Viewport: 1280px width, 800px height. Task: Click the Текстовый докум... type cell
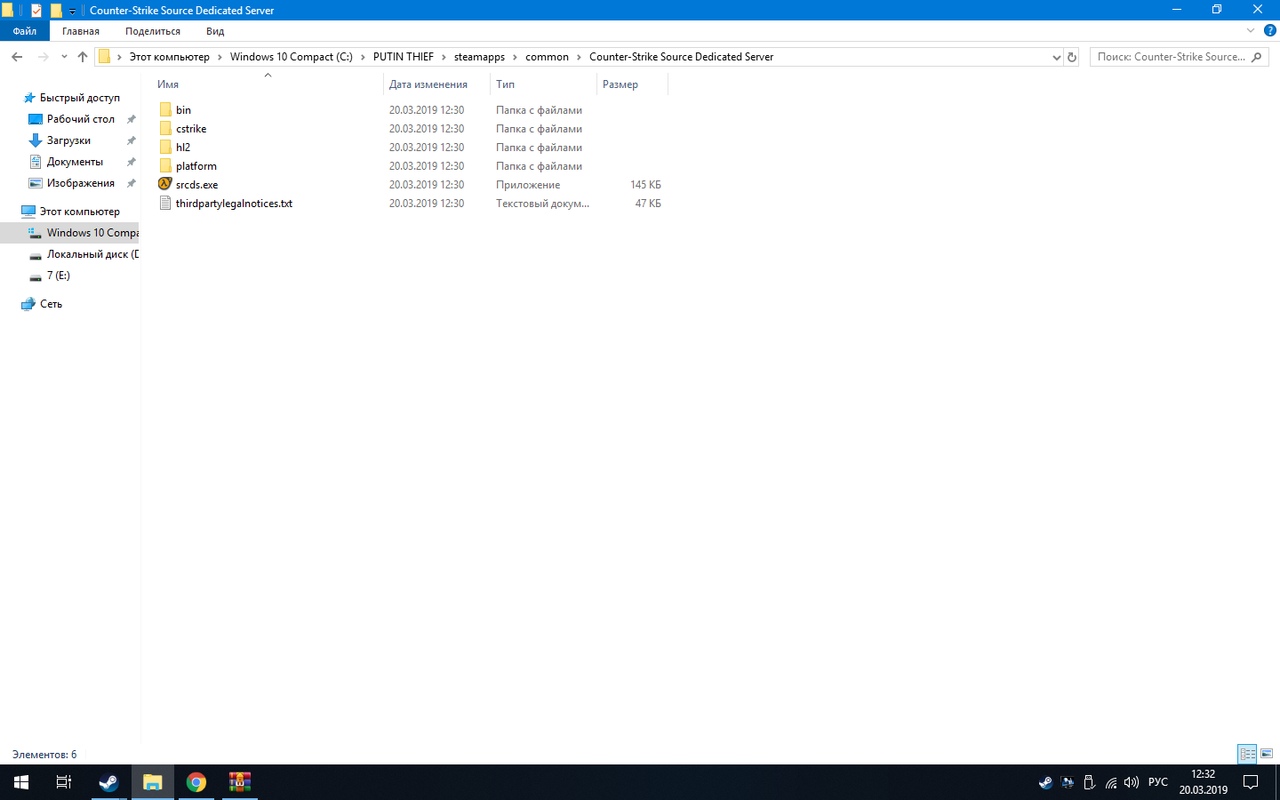pos(543,203)
